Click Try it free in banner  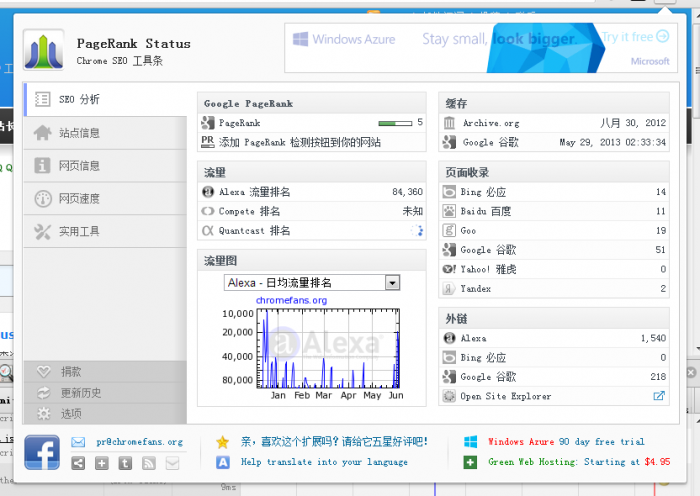click(636, 37)
